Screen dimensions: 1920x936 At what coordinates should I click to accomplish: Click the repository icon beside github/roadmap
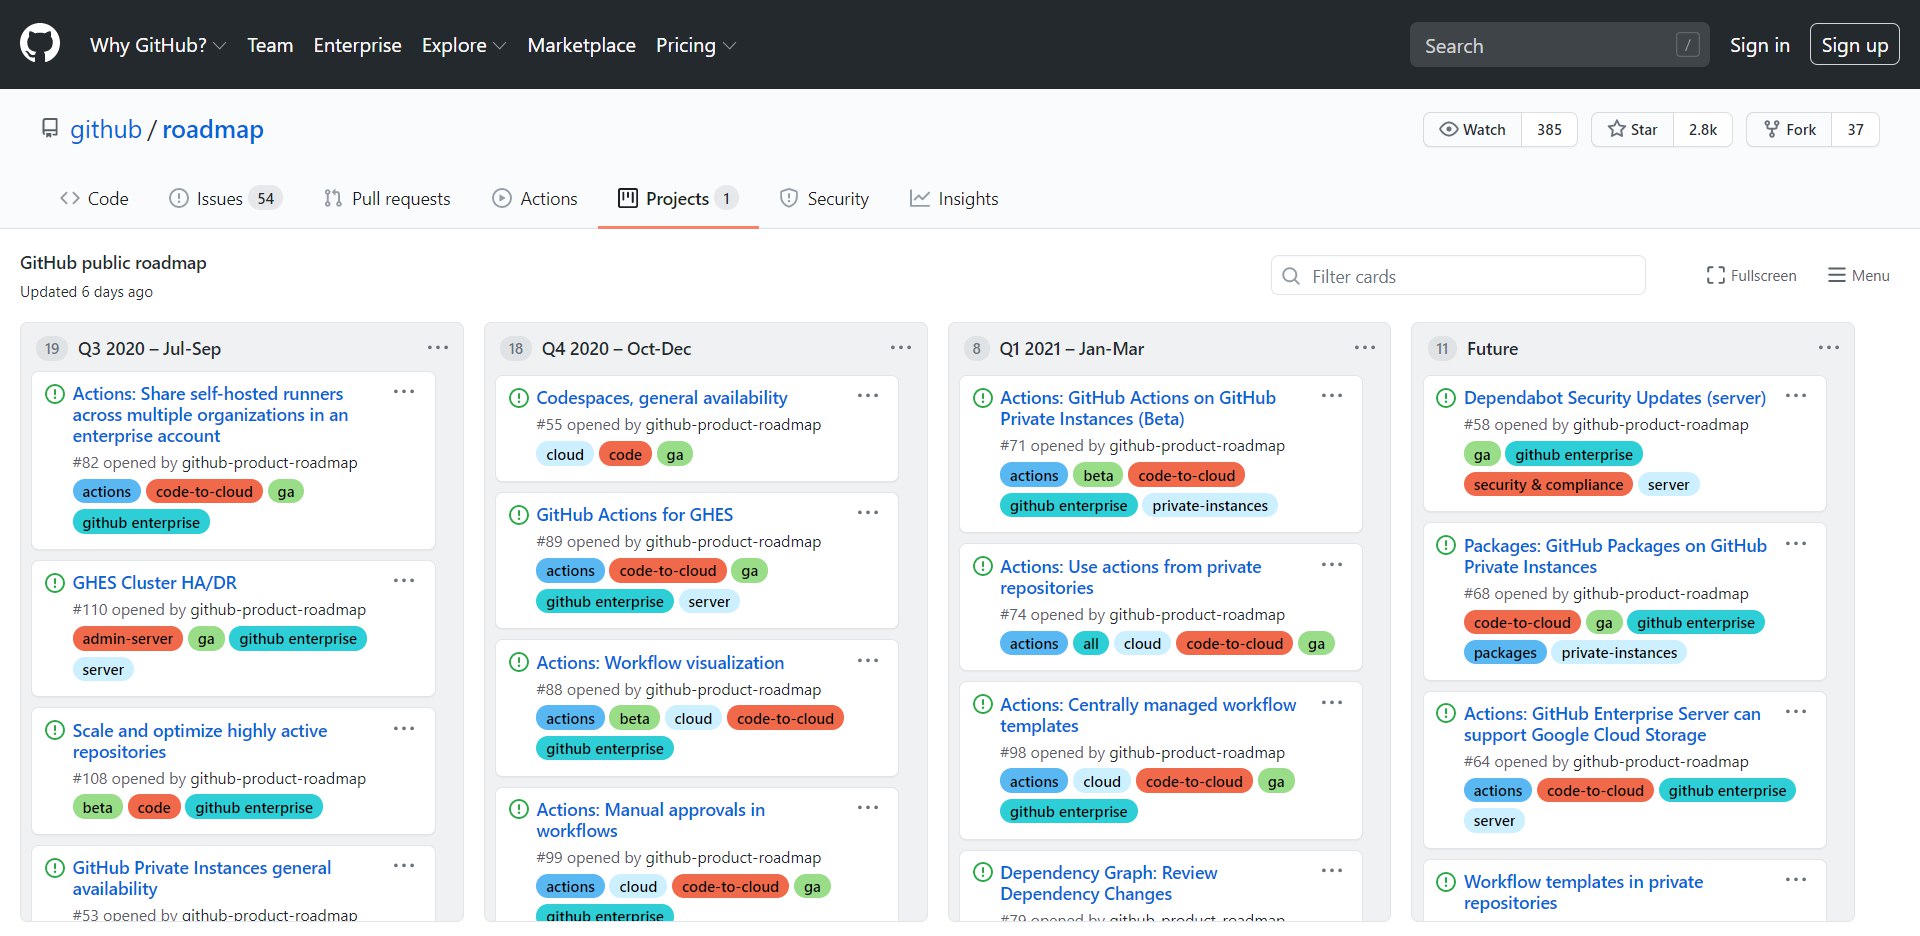[49, 129]
